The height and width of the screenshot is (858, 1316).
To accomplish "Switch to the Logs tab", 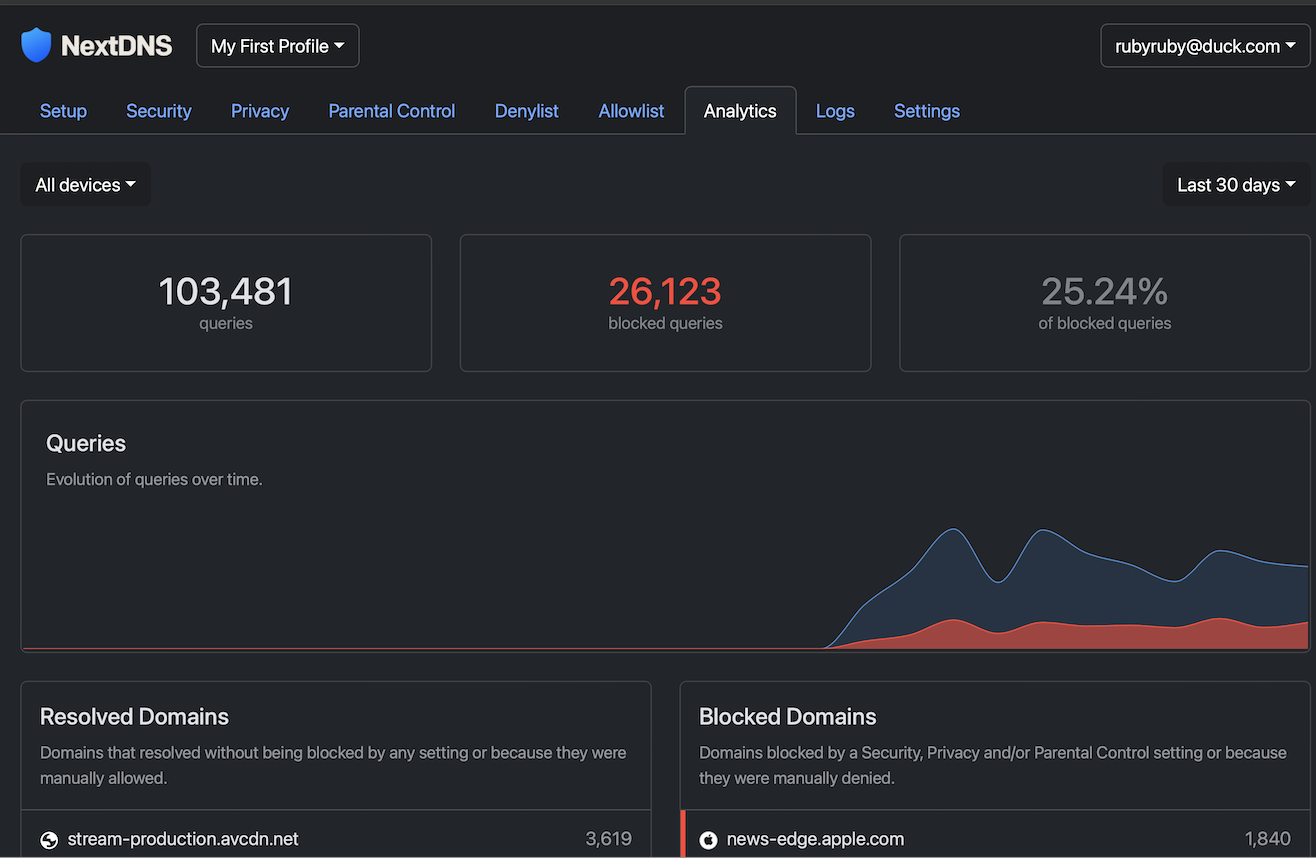I will tap(835, 111).
